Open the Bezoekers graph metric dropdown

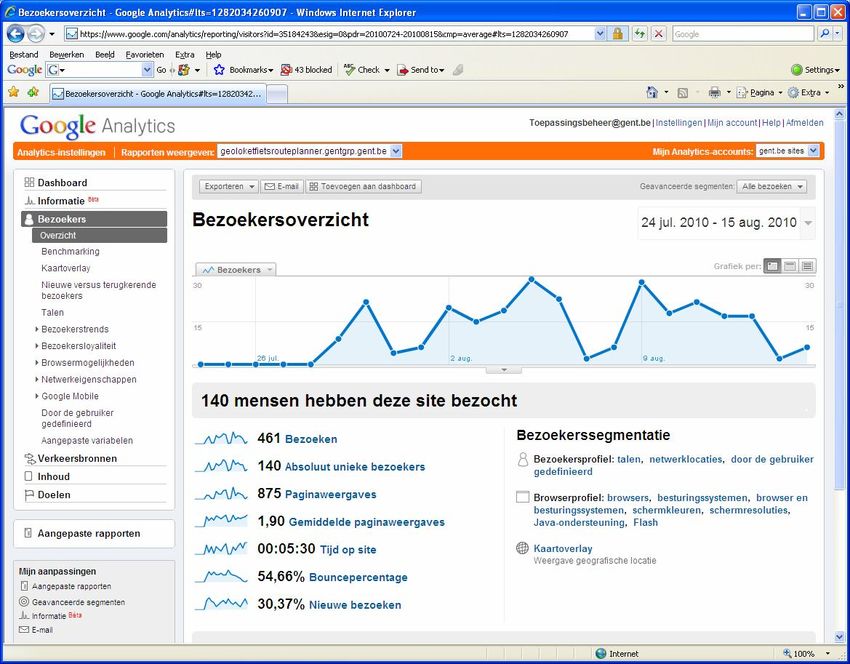click(x=236, y=269)
